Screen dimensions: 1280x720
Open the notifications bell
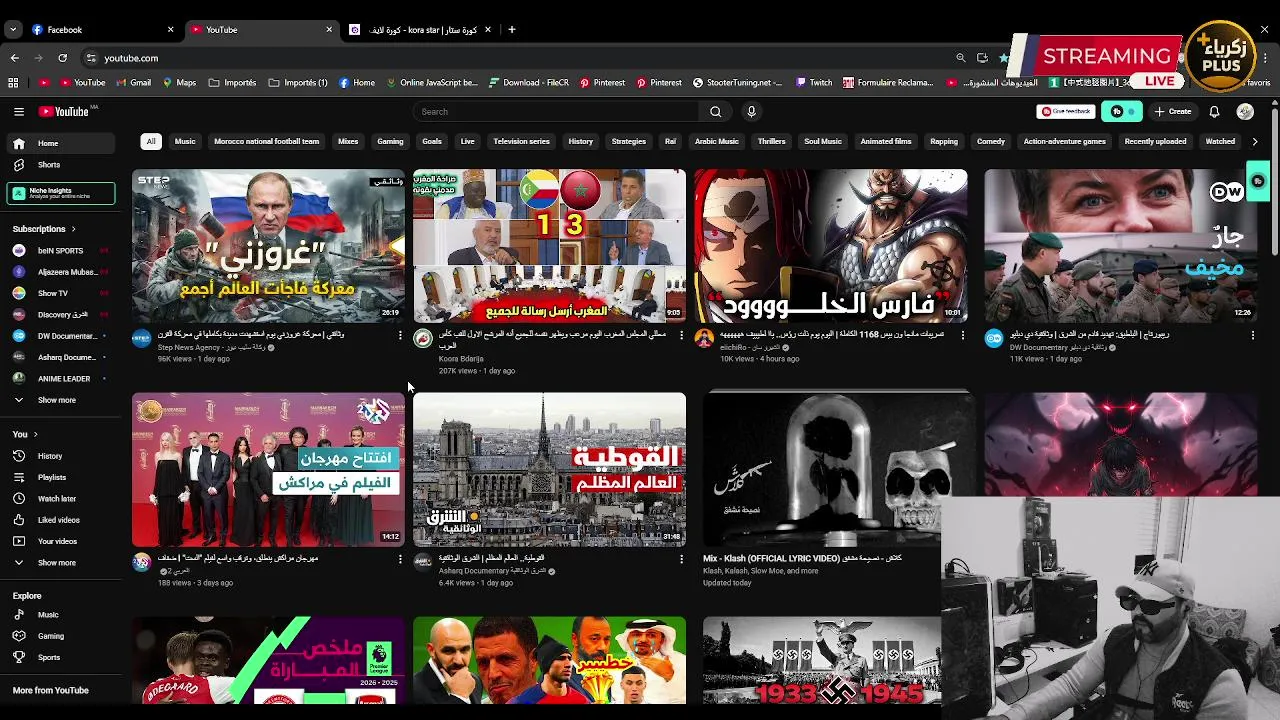pos(1214,112)
